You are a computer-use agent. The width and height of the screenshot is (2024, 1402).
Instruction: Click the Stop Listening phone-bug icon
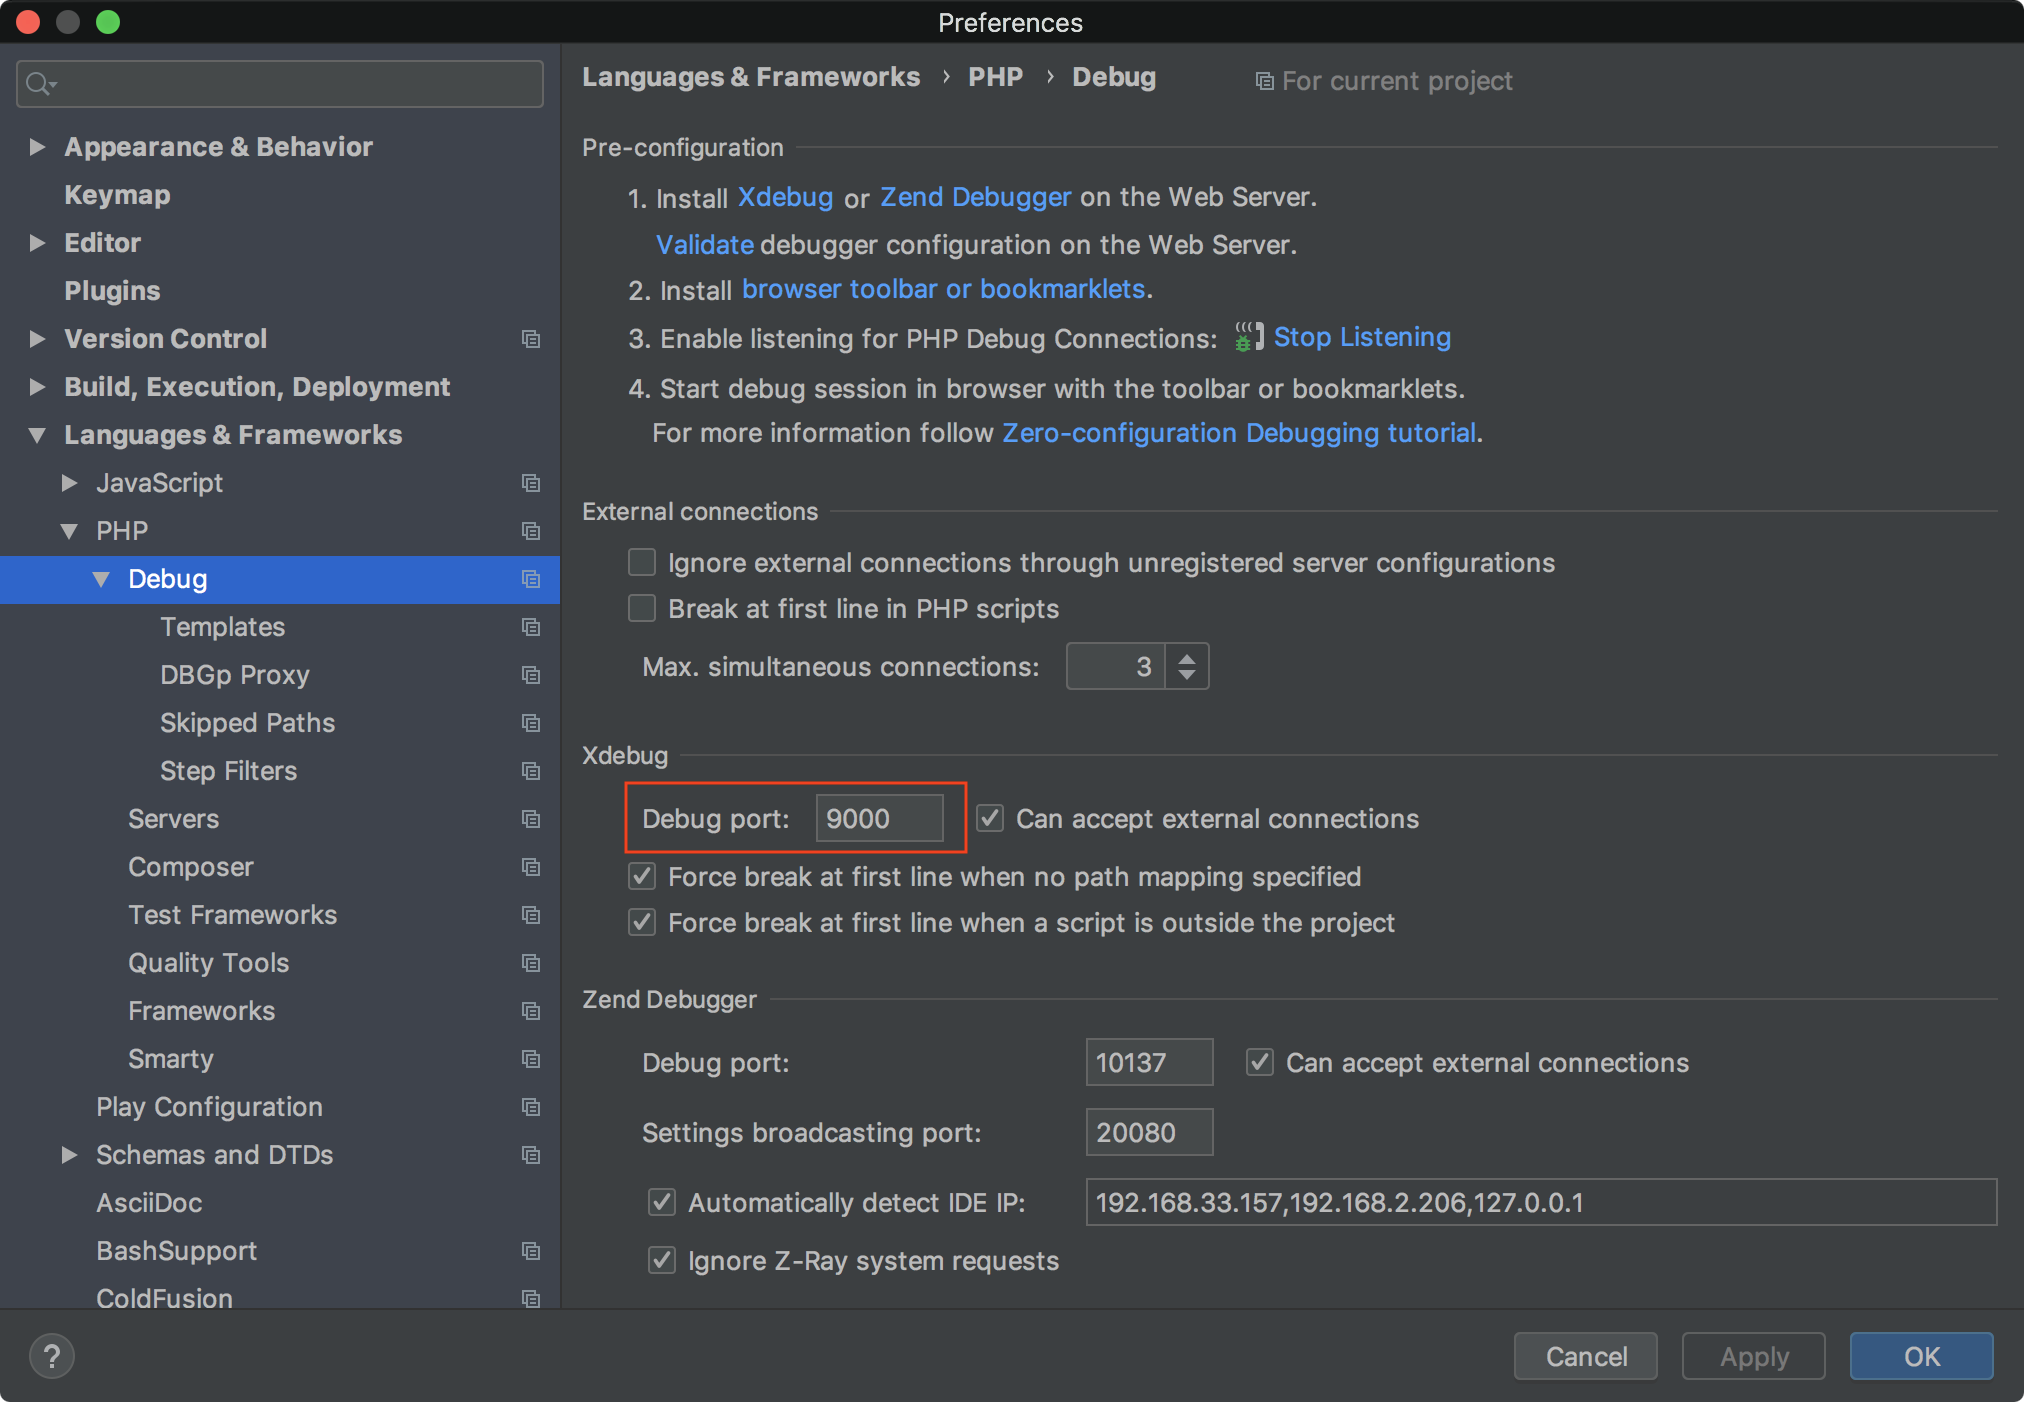pos(1247,337)
